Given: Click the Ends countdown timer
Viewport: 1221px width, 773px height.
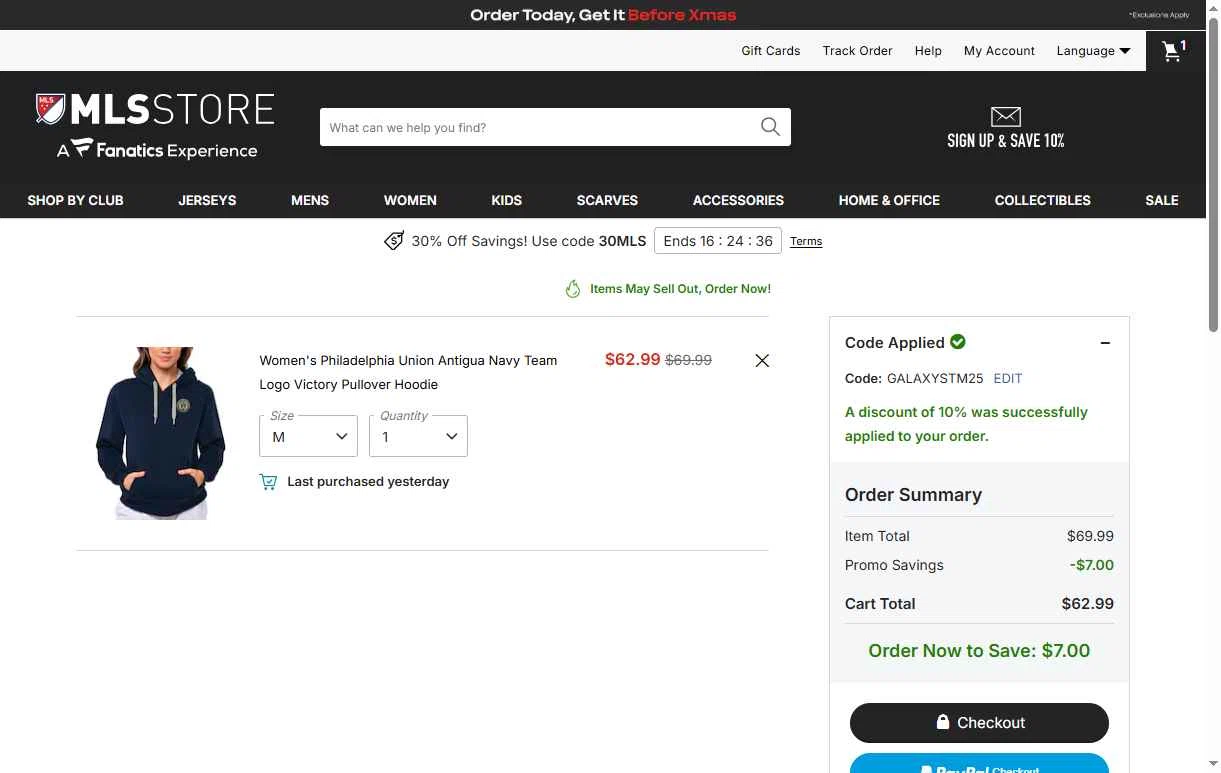Looking at the screenshot, I should [x=718, y=241].
